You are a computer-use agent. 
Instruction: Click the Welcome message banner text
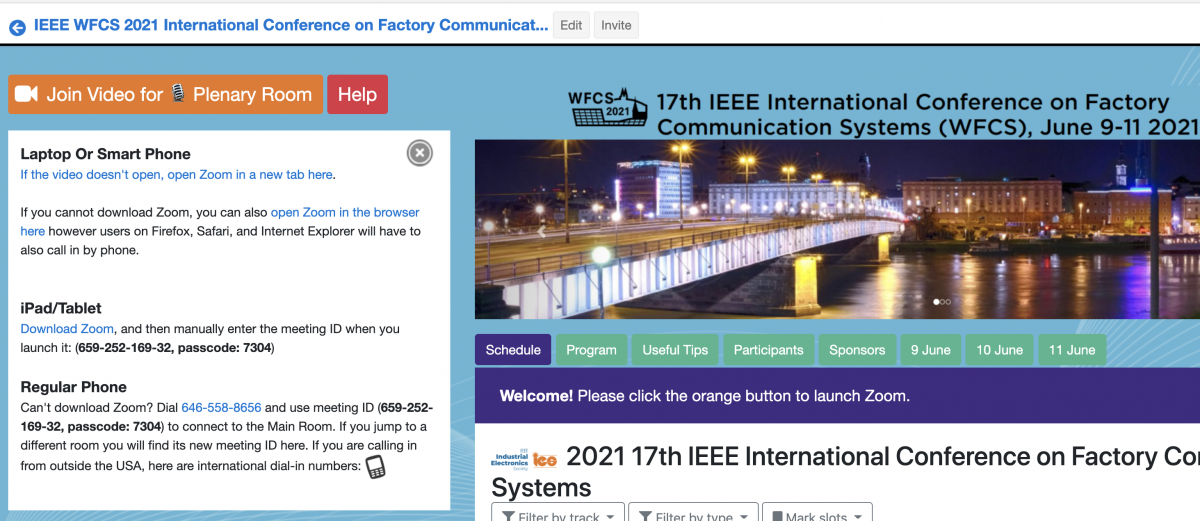[x=705, y=396]
